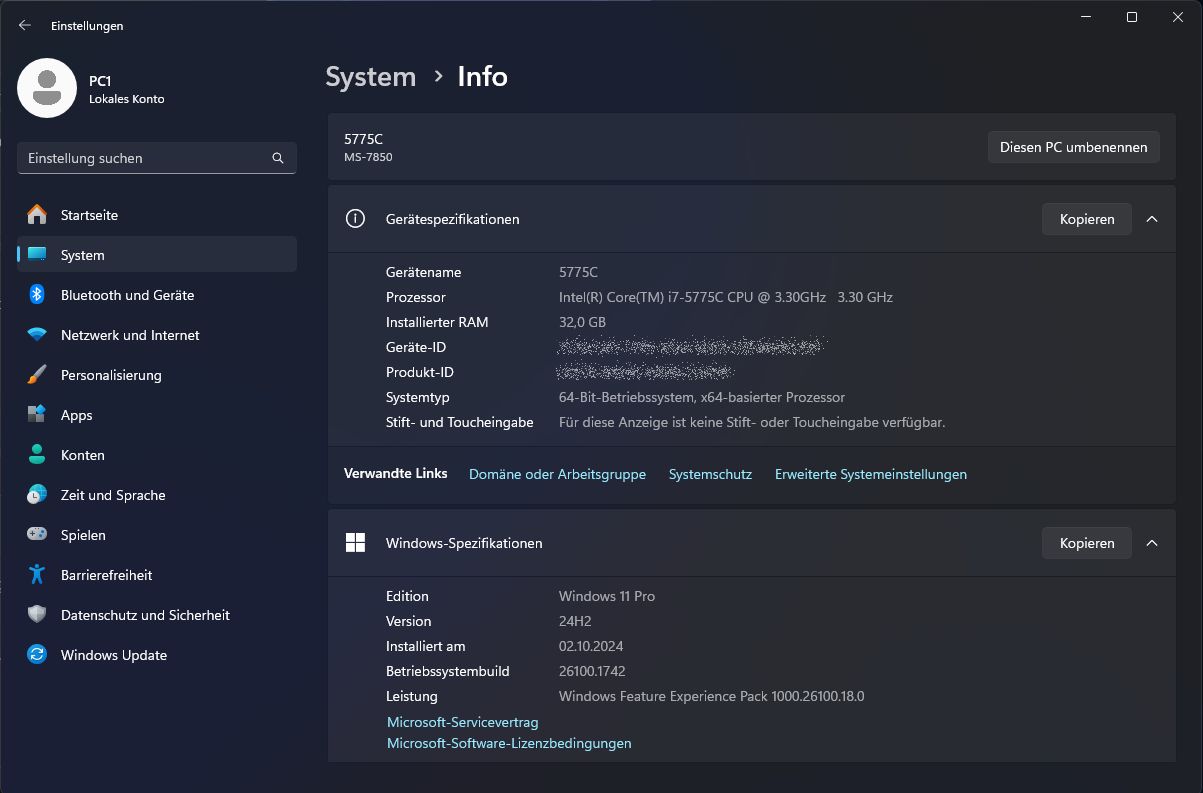Copy Windows-Spezifikationen with Kopieren button
This screenshot has height=793, width=1203.
1087,543
